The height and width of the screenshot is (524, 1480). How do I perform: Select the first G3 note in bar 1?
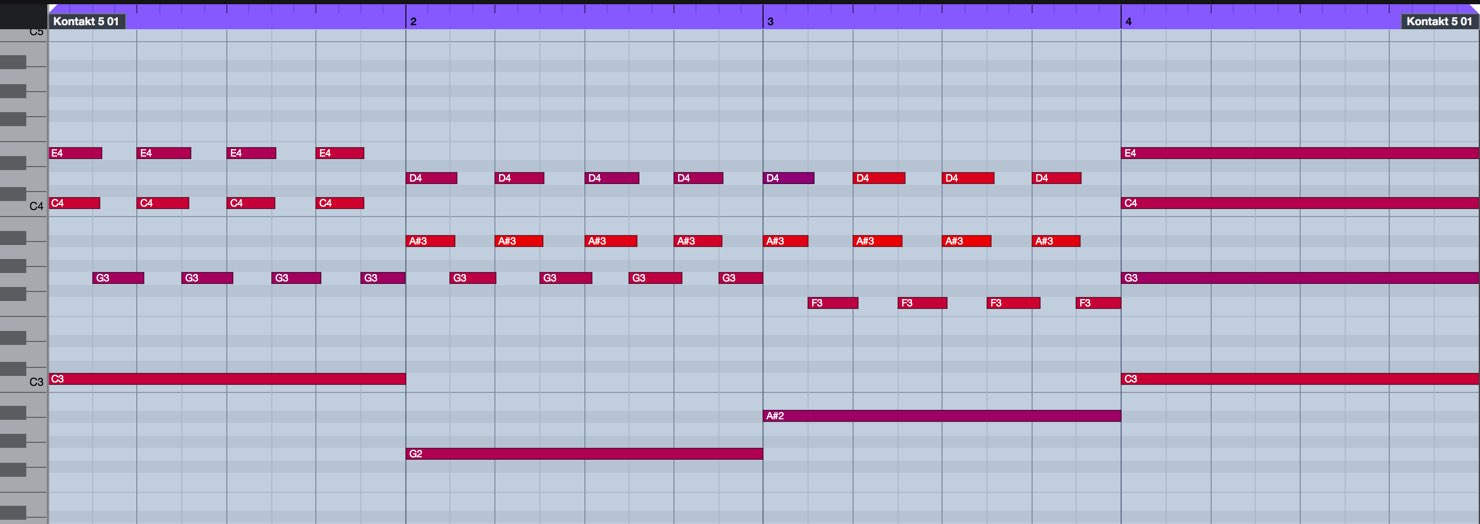[x=118, y=278]
